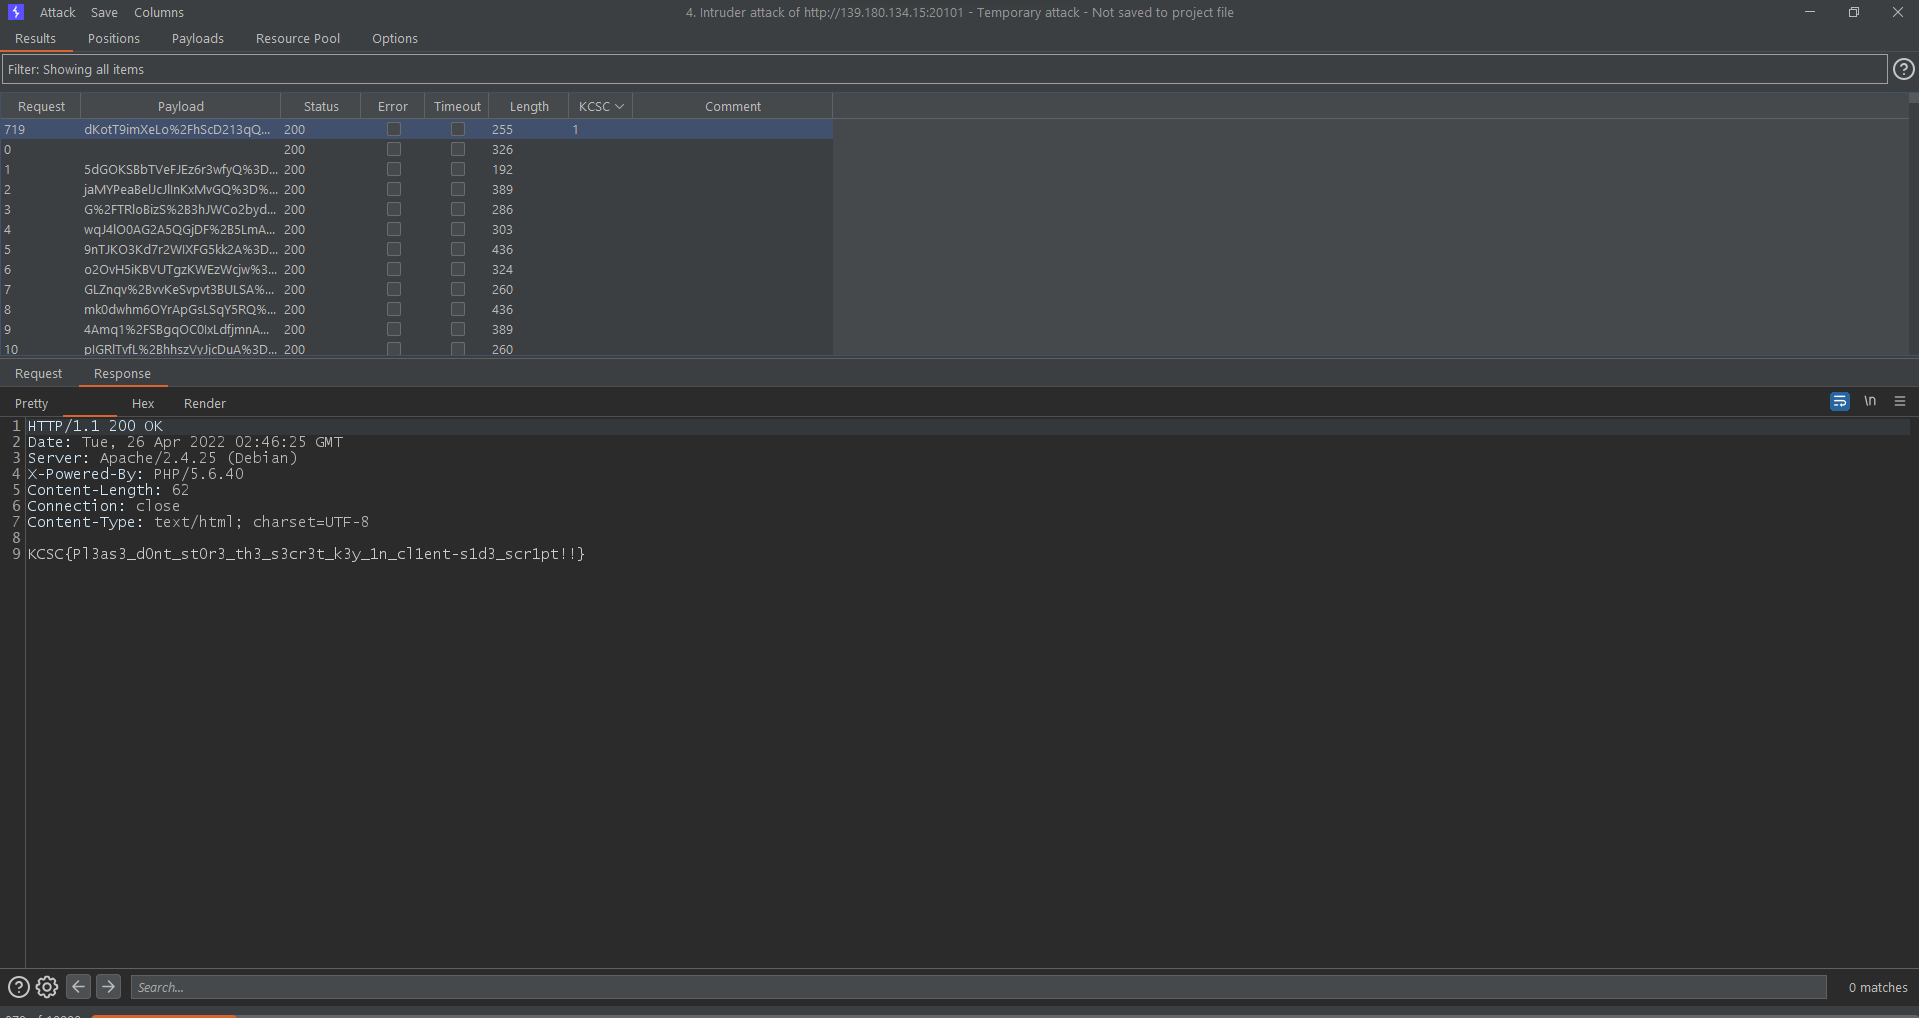
Task: Toggle Timeout checkbox for request 1
Action: pyautogui.click(x=458, y=169)
